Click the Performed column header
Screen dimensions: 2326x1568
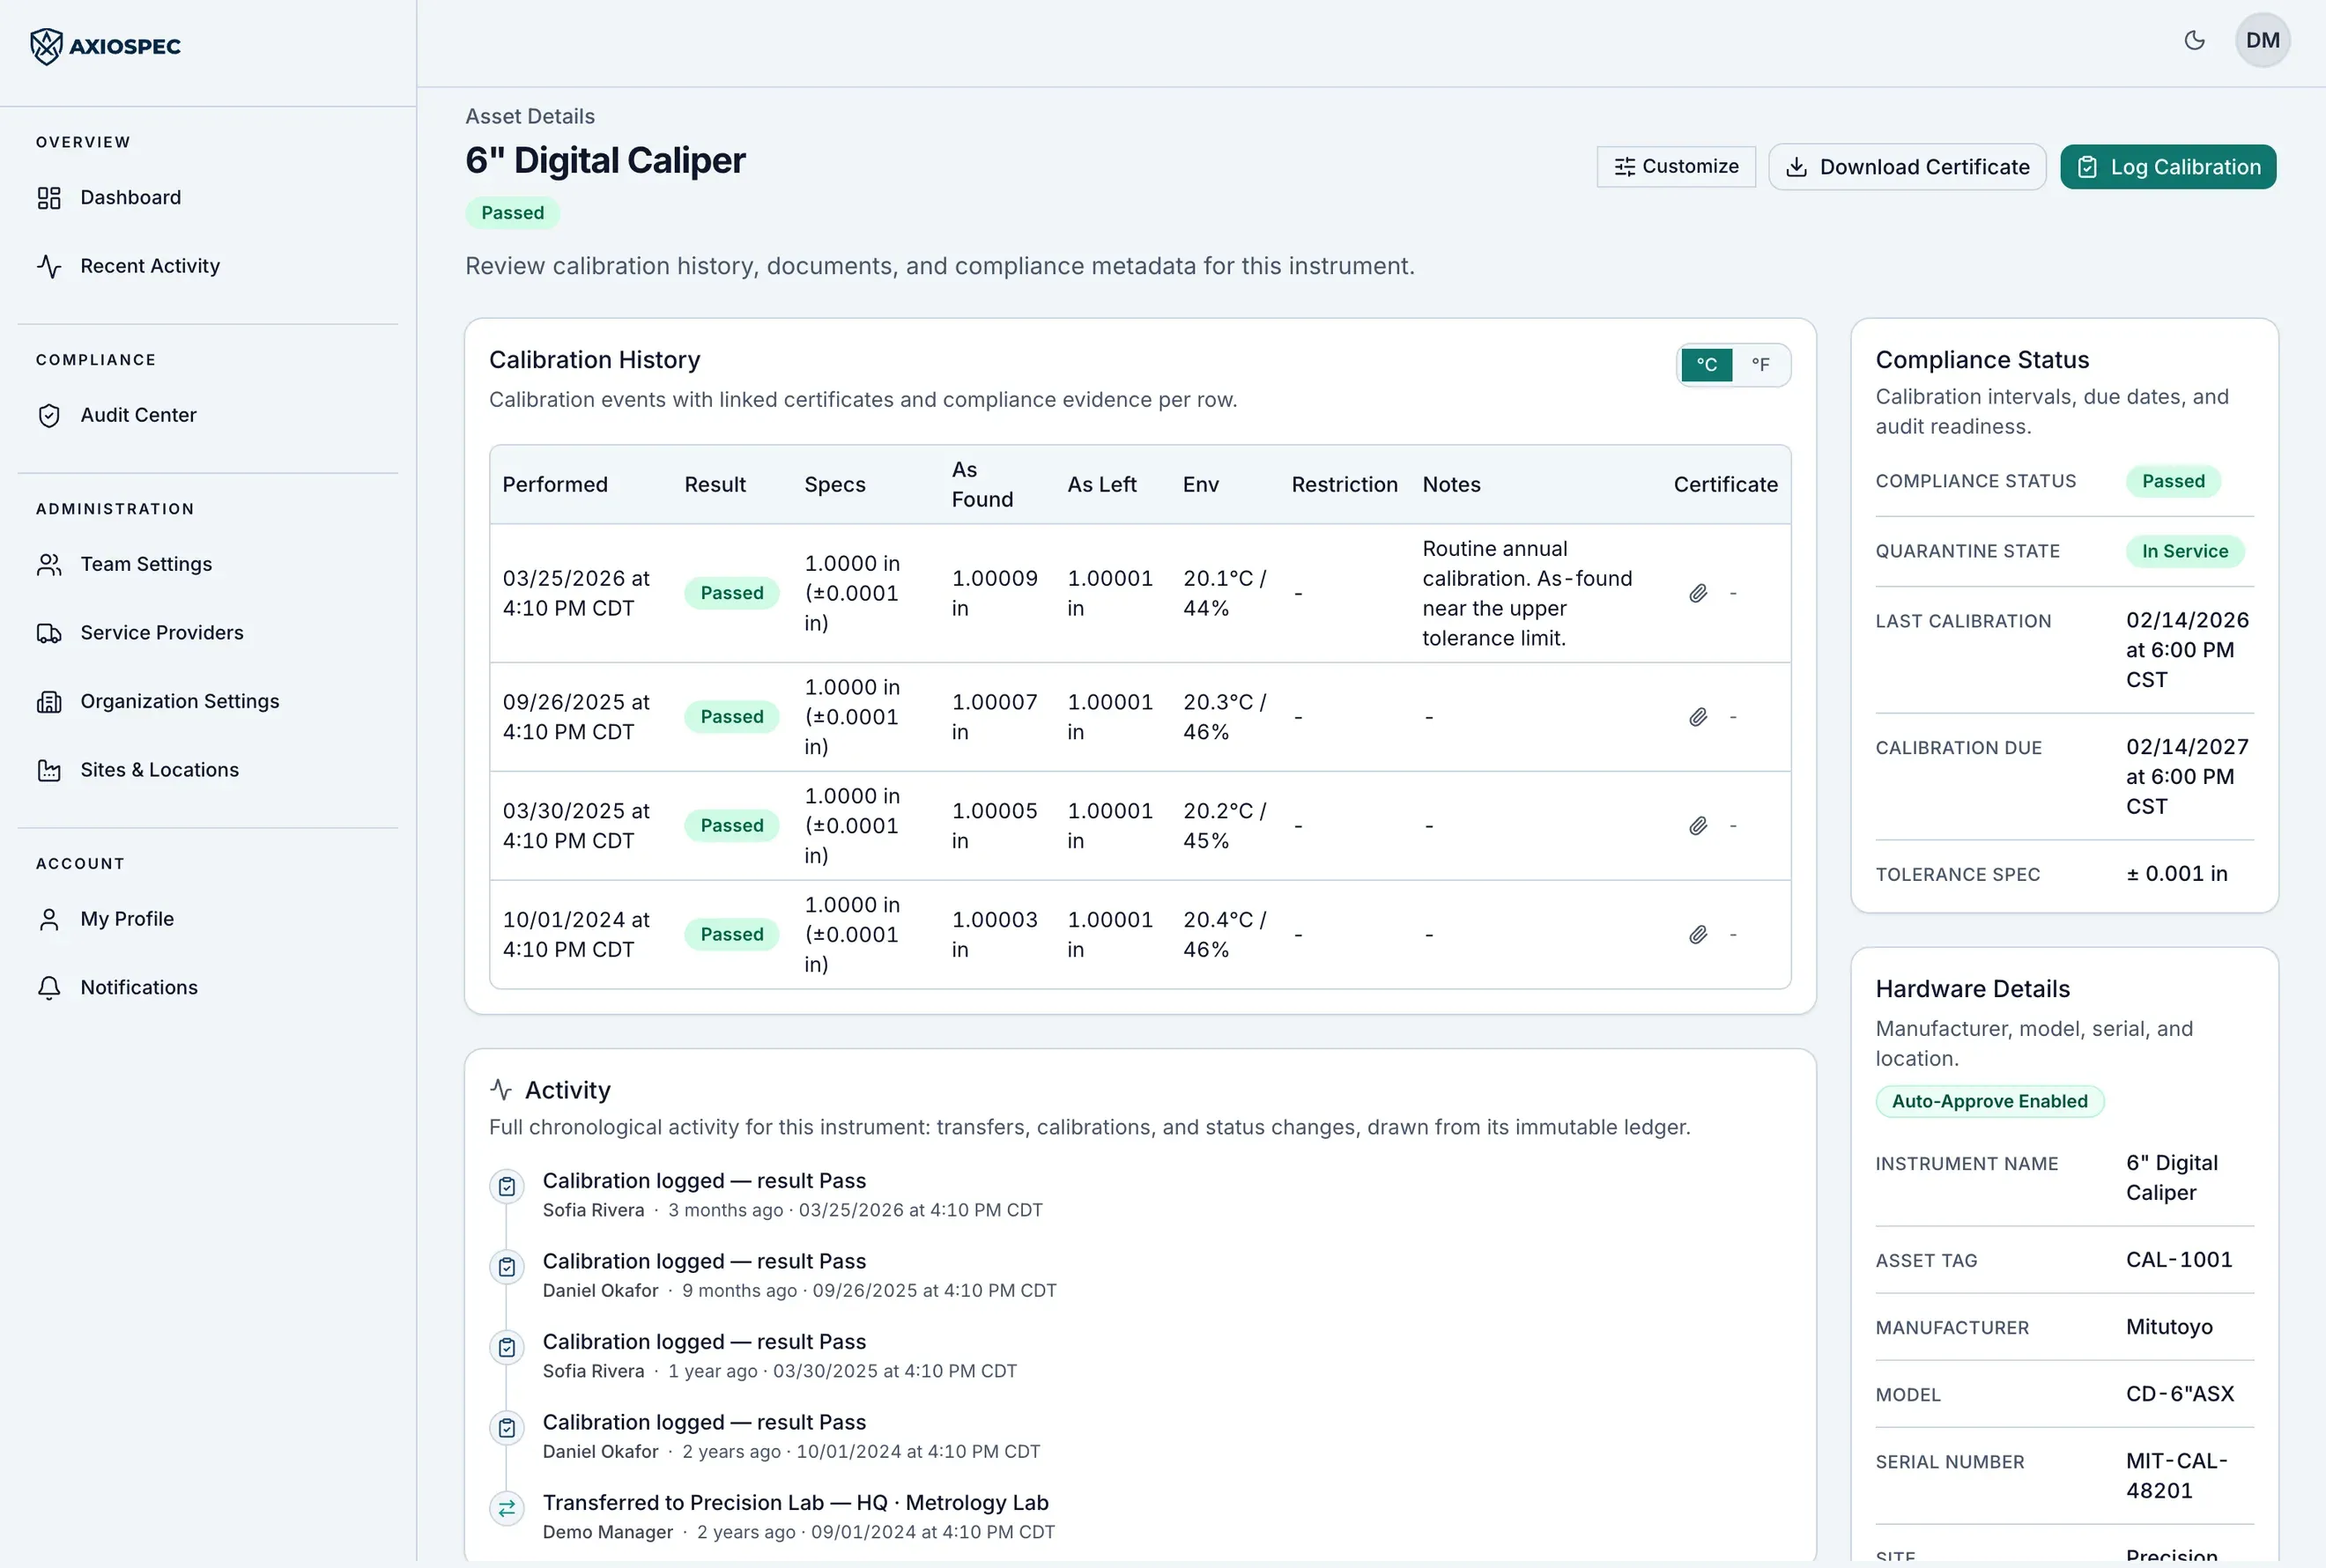pyautogui.click(x=555, y=485)
